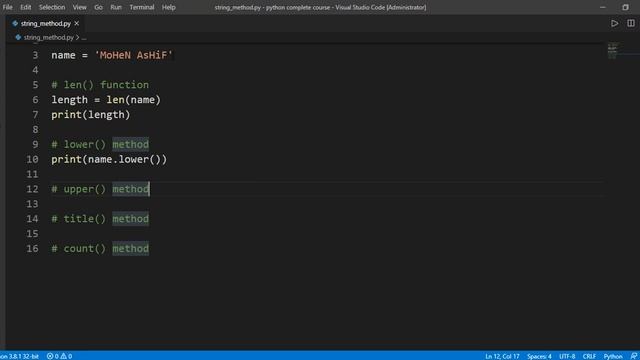
Task: Click 'length = len(name)' code line
Action: pyautogui.click(x=106, y=100)
